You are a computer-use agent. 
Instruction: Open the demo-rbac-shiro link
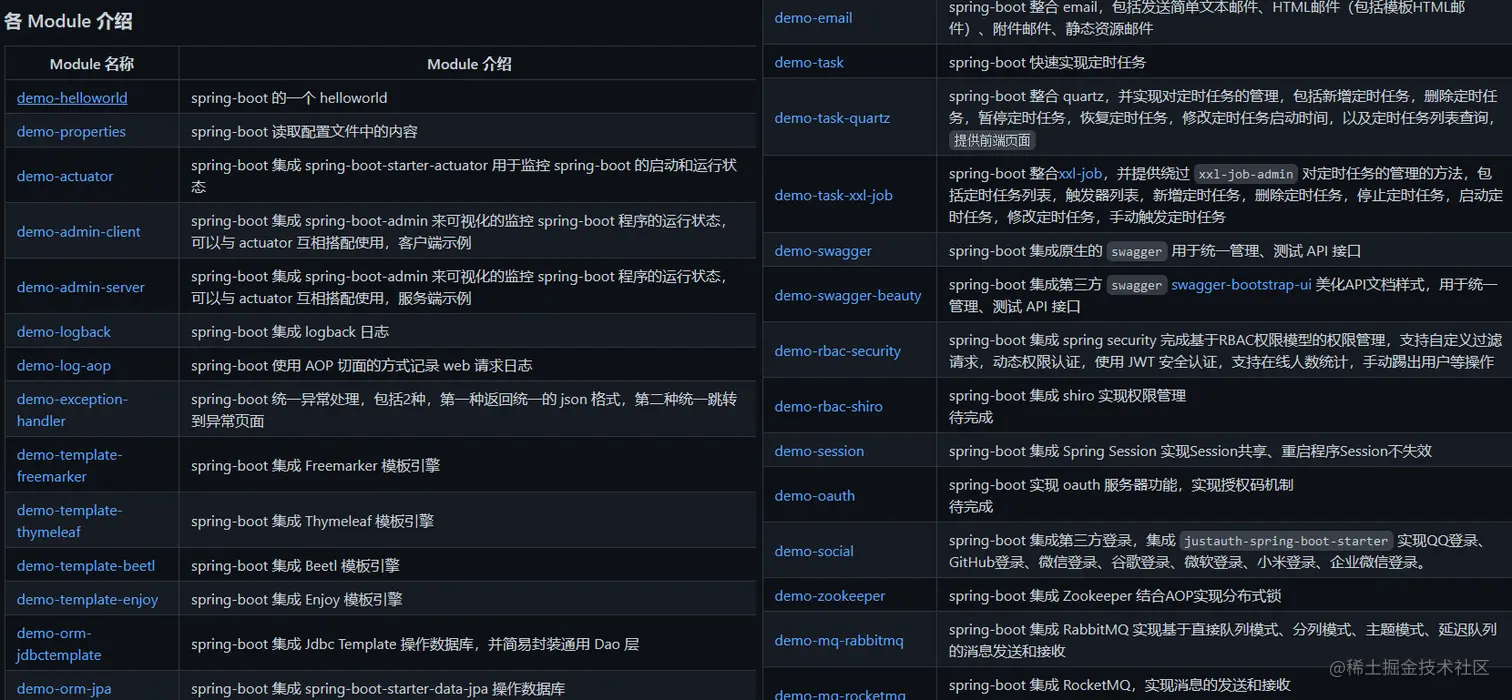tap(829, 407)
